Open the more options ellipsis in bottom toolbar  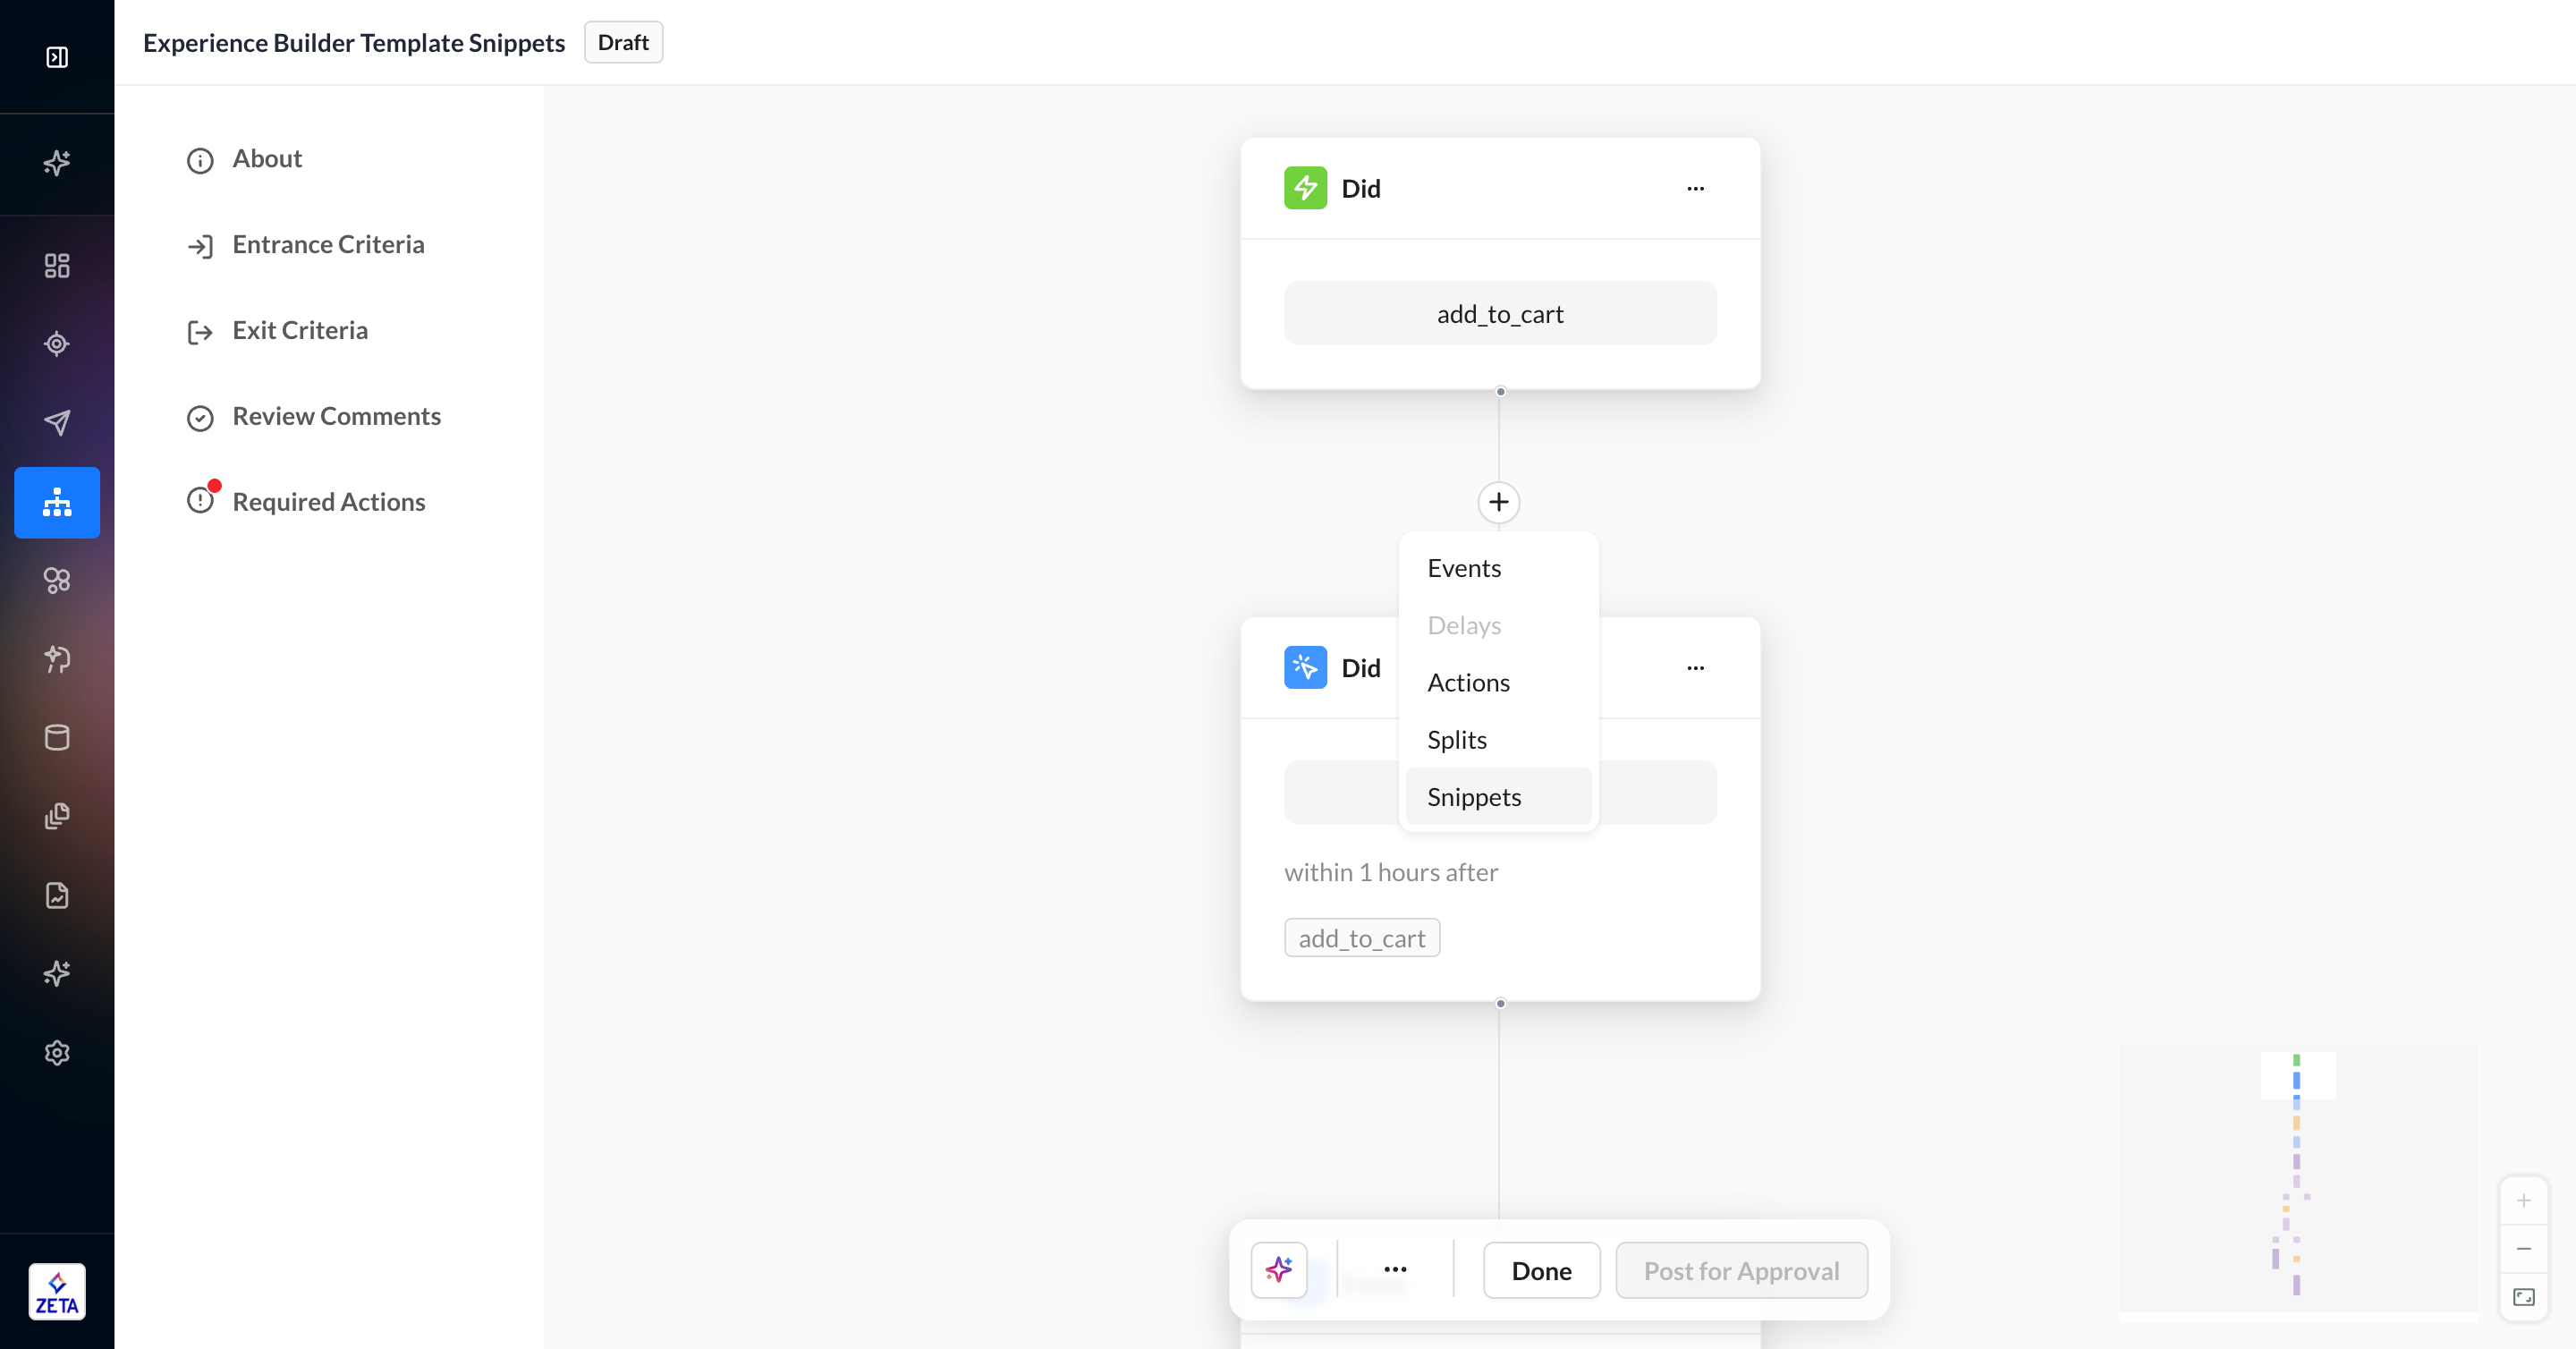pos(1395,1269)
